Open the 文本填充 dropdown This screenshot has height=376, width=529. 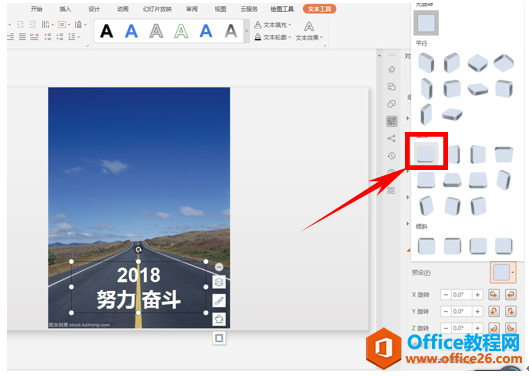(273, 25)
